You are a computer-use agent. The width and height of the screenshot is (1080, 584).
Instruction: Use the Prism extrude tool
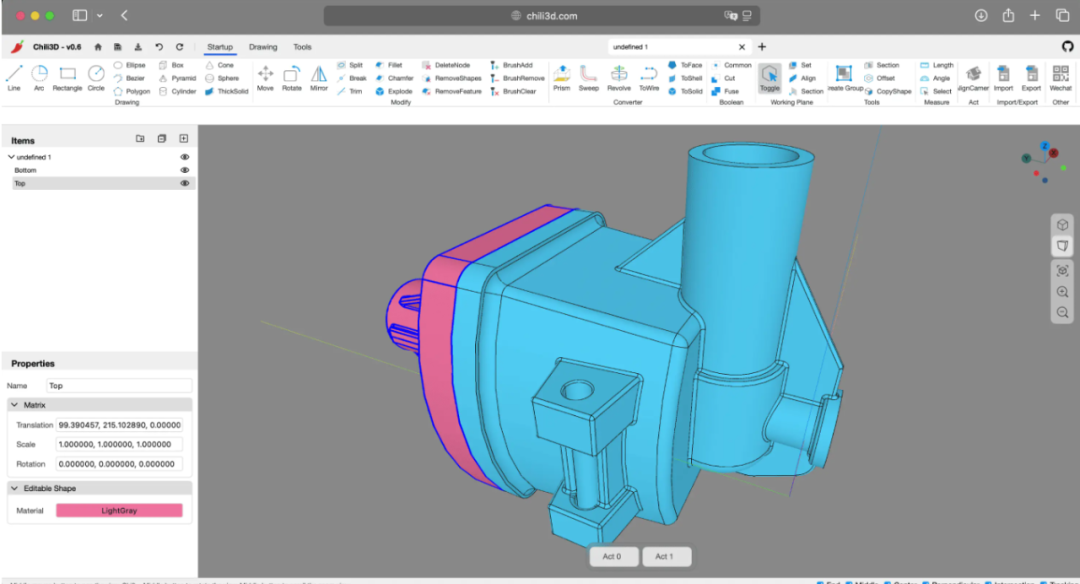[561, 77]
